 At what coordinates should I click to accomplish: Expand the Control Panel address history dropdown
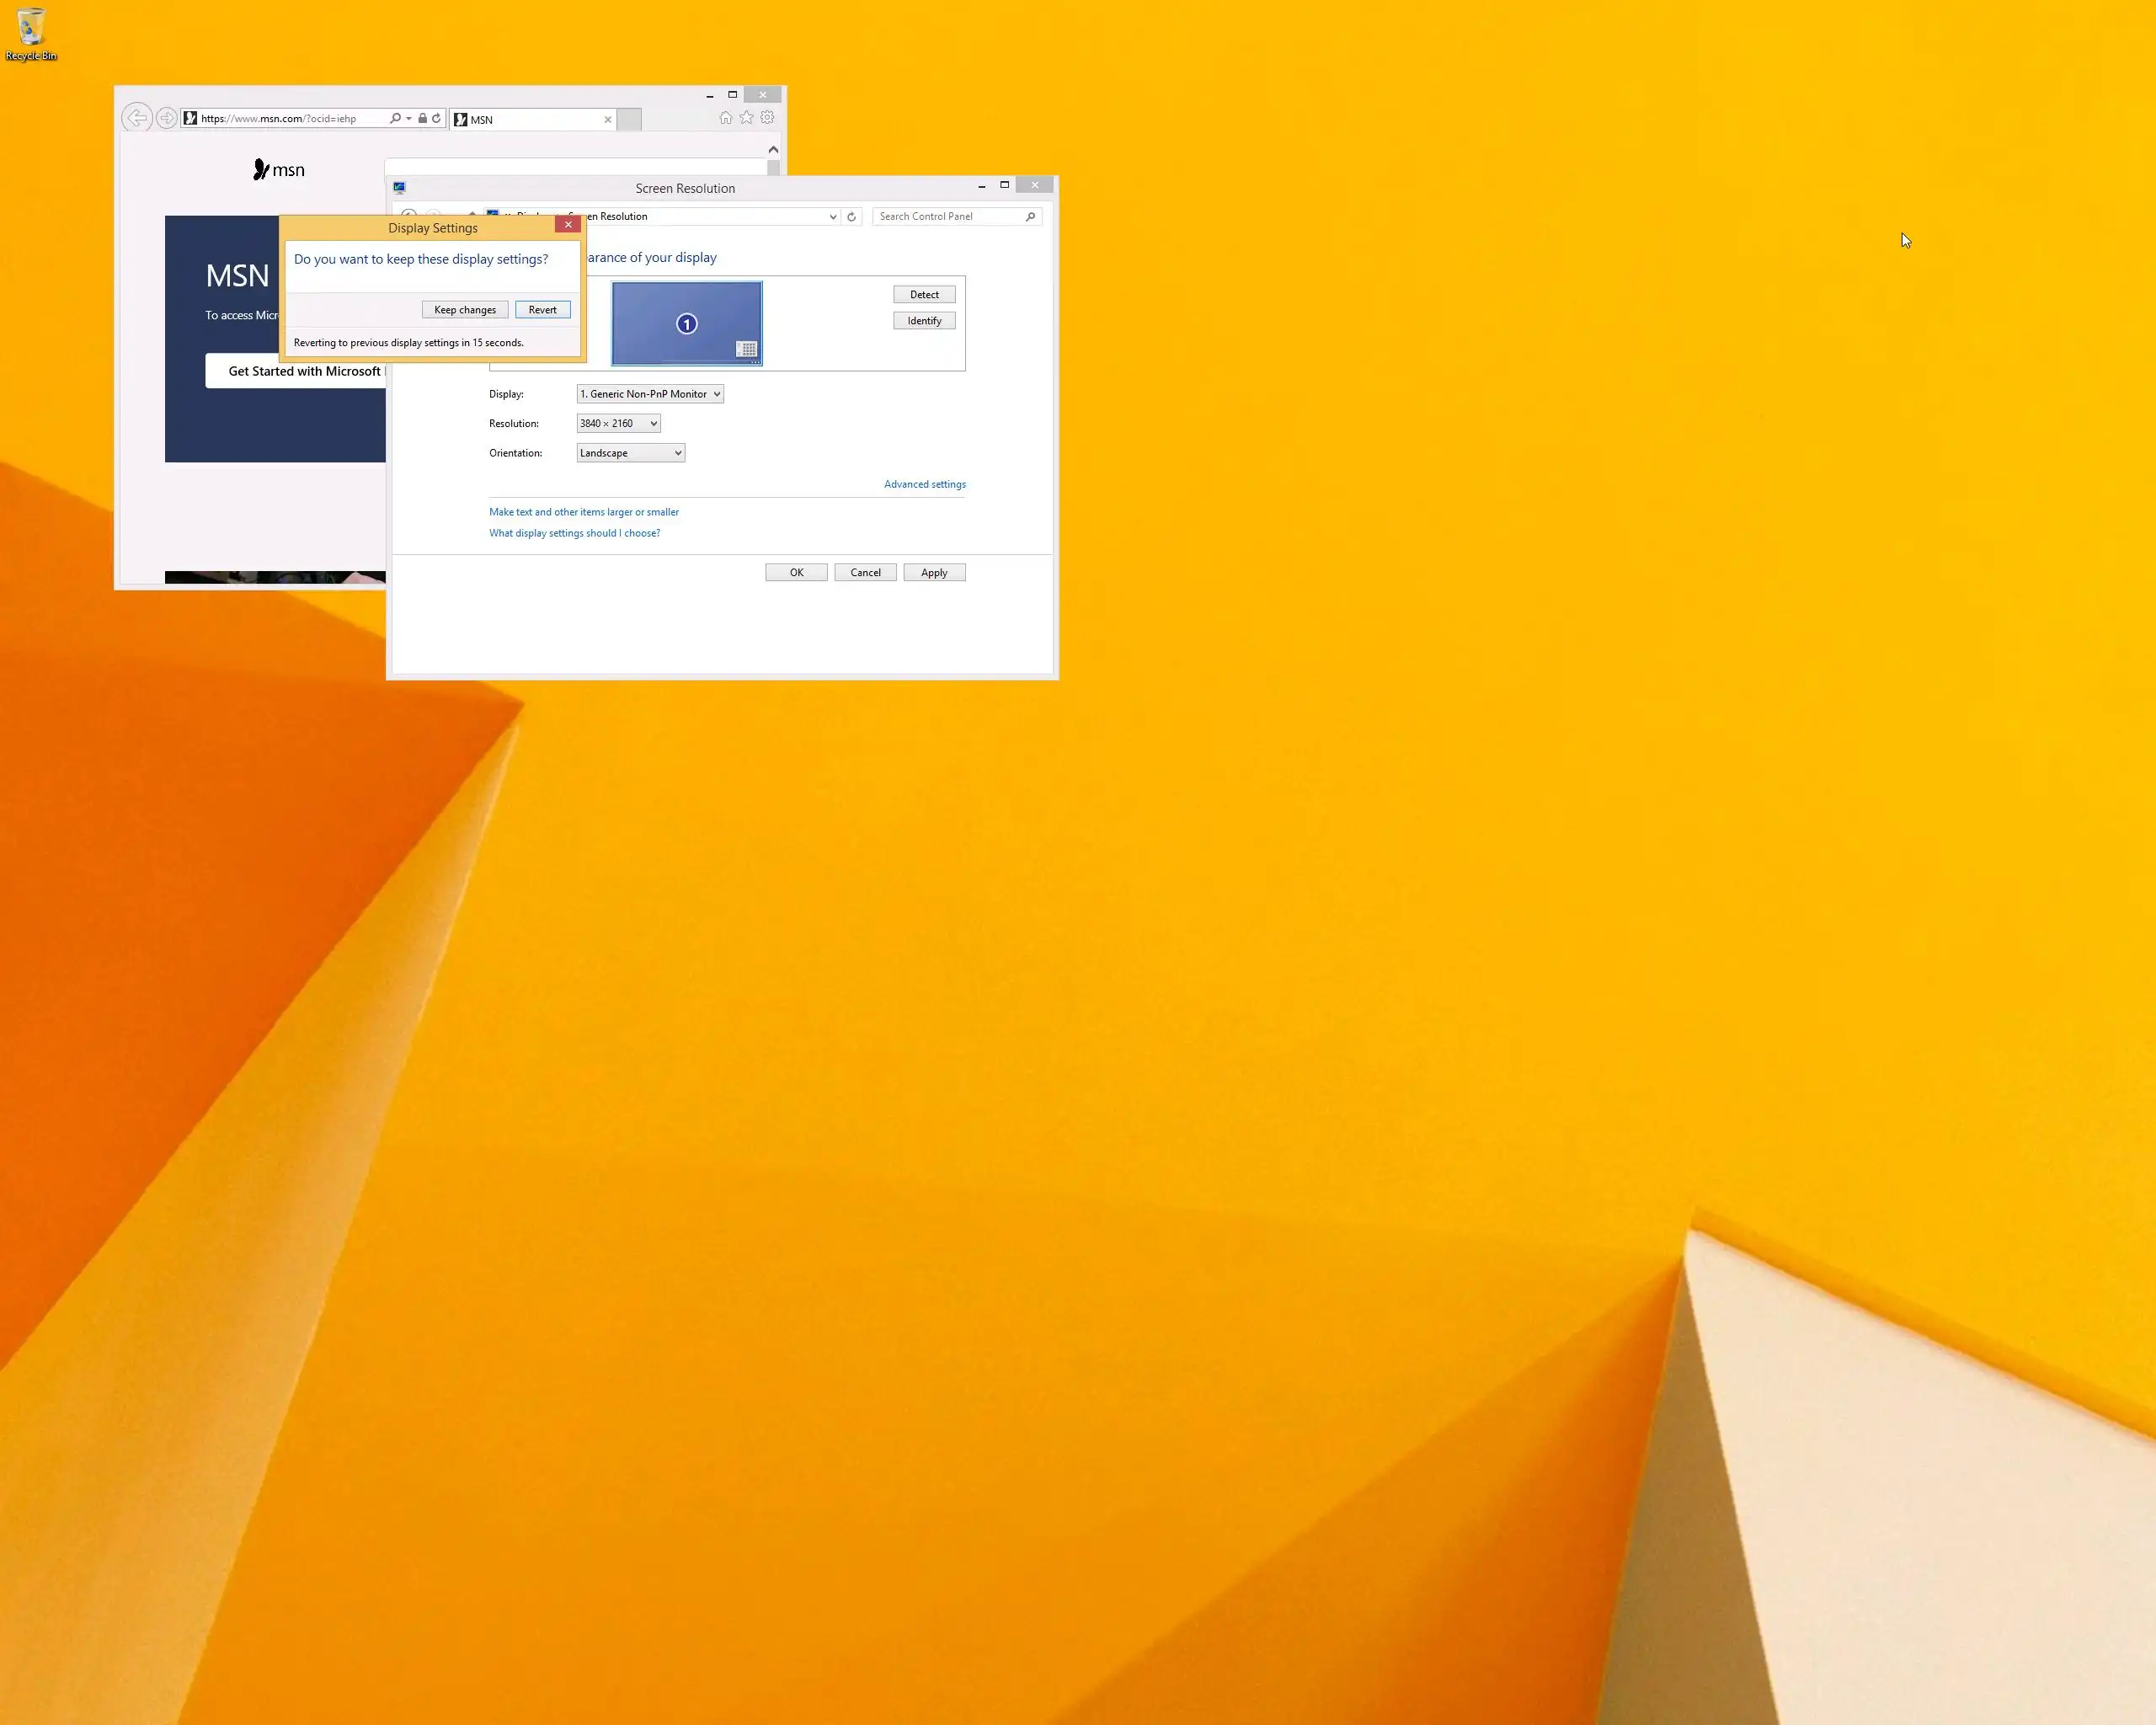click(832, 216)
